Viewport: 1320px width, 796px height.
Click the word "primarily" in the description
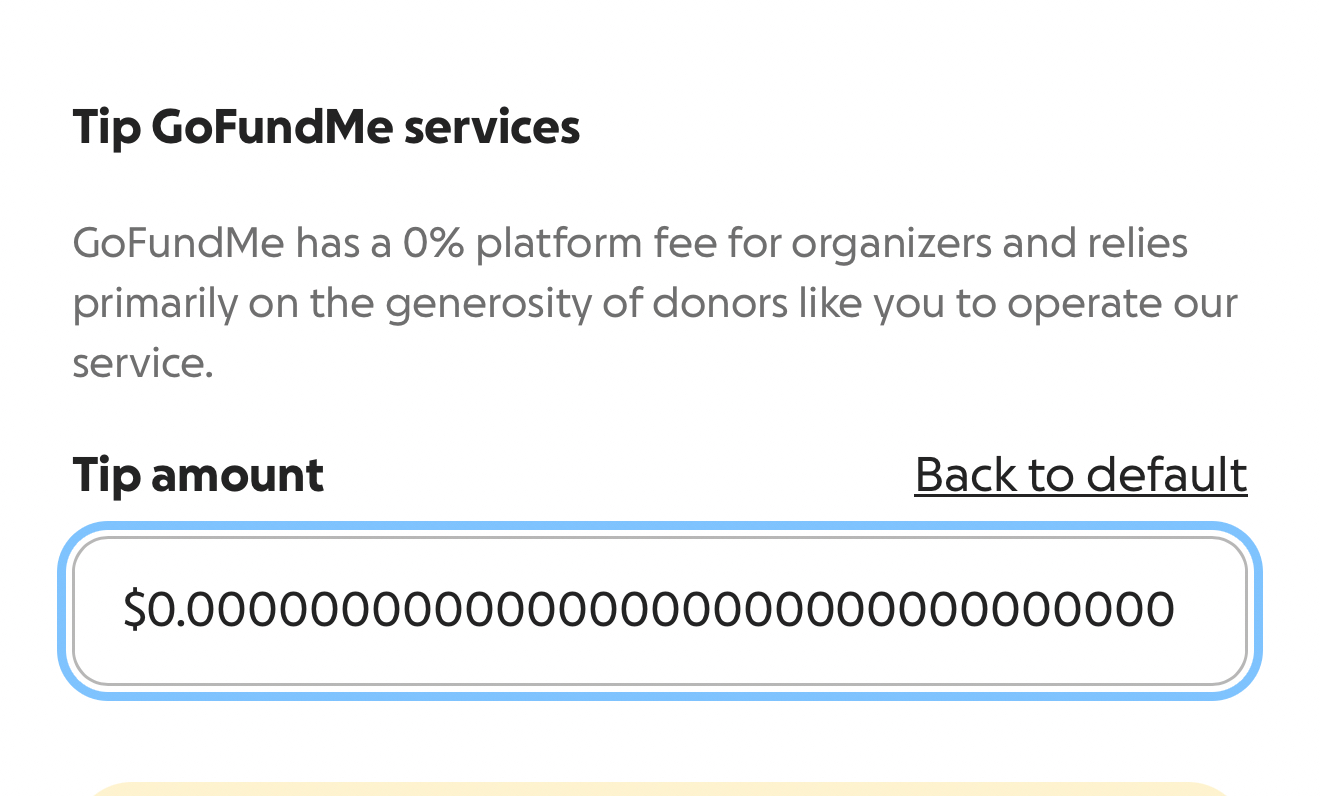[x=155, y=303]
